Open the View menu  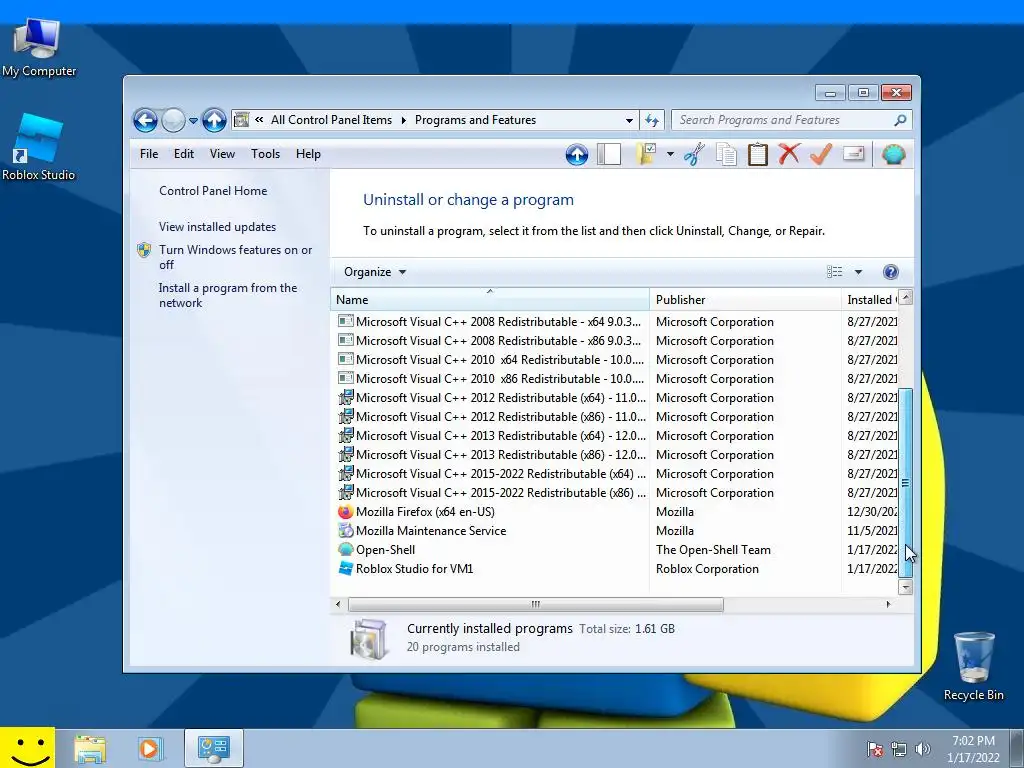click(x=222, y=154)
